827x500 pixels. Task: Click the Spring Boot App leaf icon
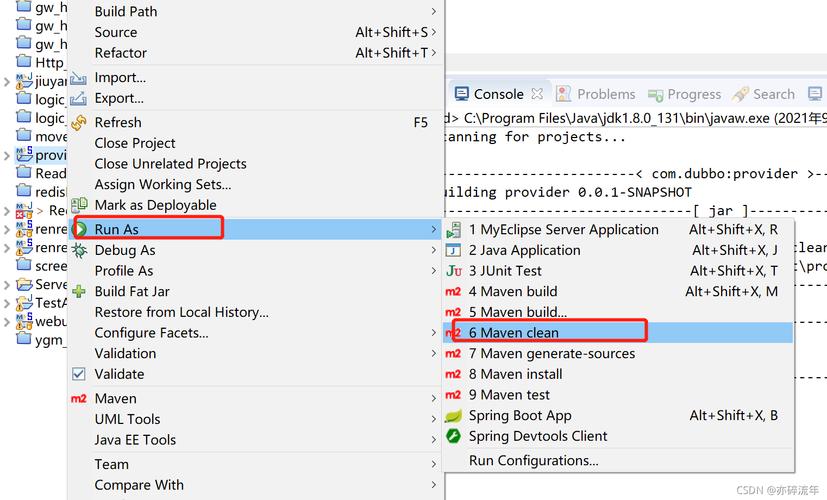[454, 416]
